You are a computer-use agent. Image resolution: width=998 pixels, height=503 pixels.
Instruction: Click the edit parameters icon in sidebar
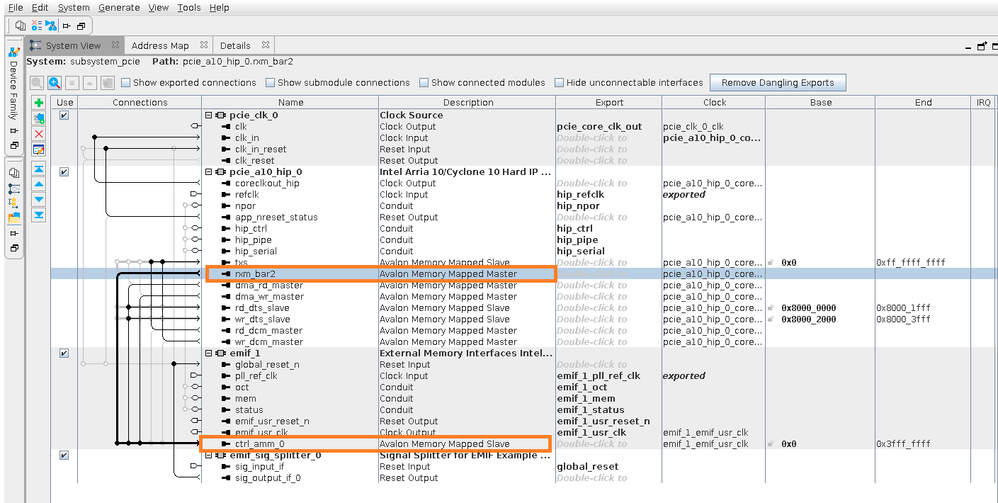click(39, 149)
